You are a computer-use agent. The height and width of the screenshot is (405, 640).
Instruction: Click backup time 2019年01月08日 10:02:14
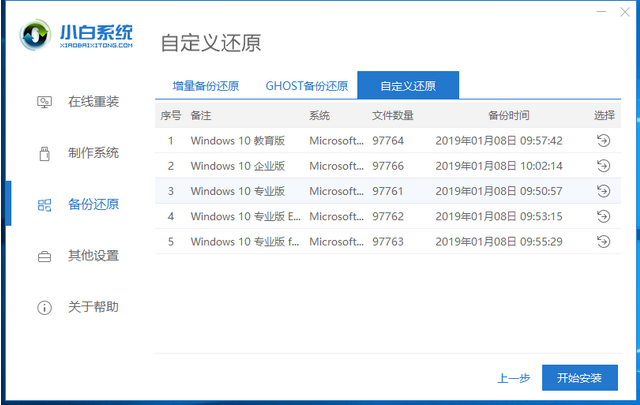499,166
